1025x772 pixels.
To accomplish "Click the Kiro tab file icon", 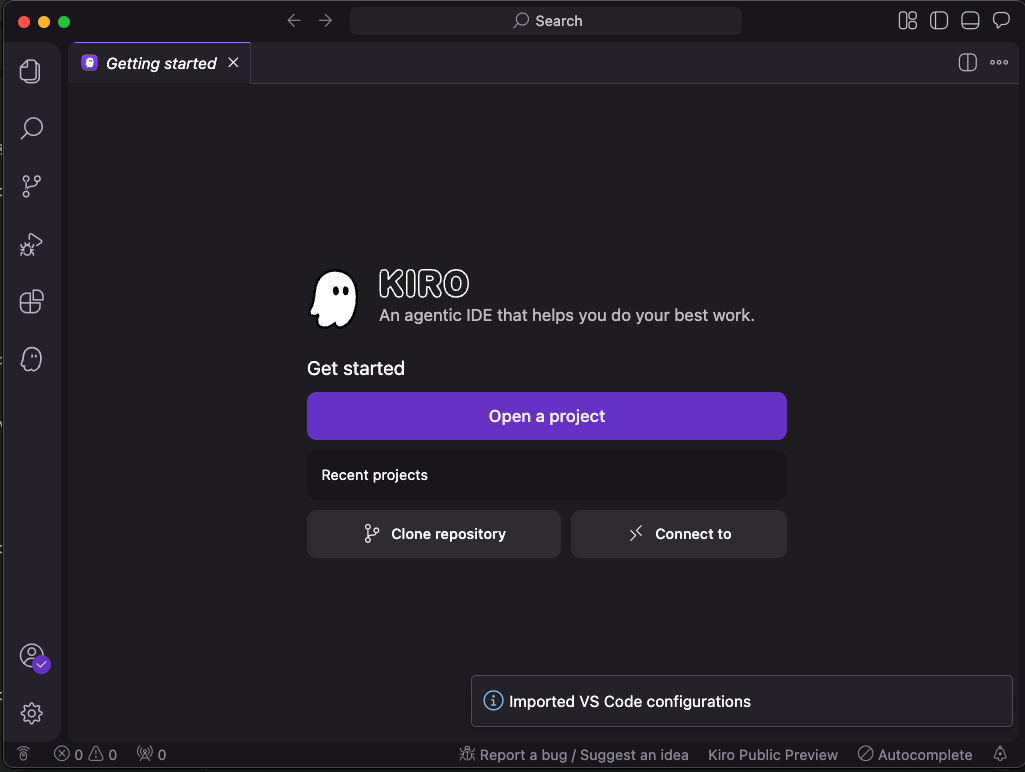I will click(90, 63).
